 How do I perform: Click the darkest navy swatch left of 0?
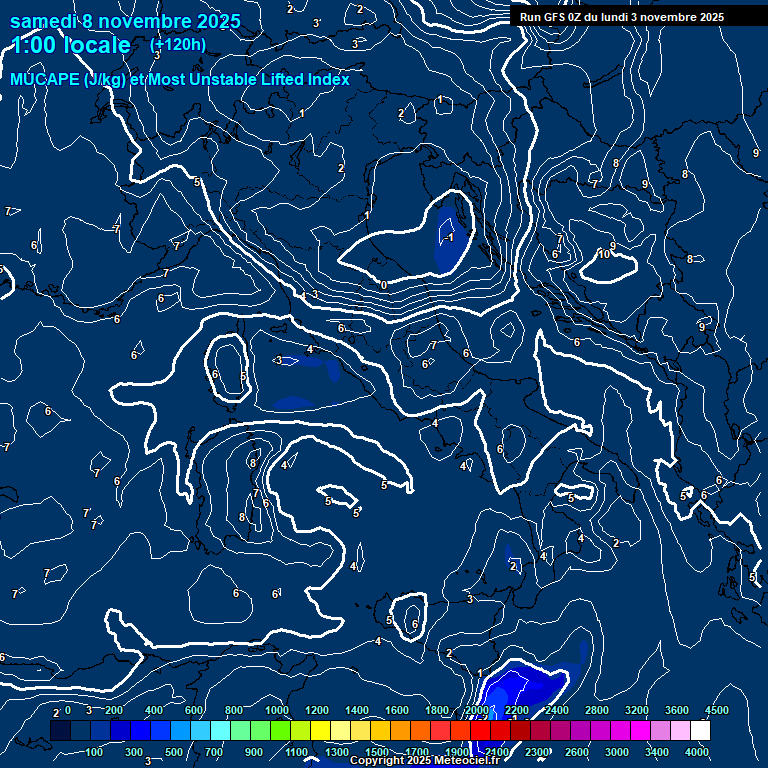60,730
